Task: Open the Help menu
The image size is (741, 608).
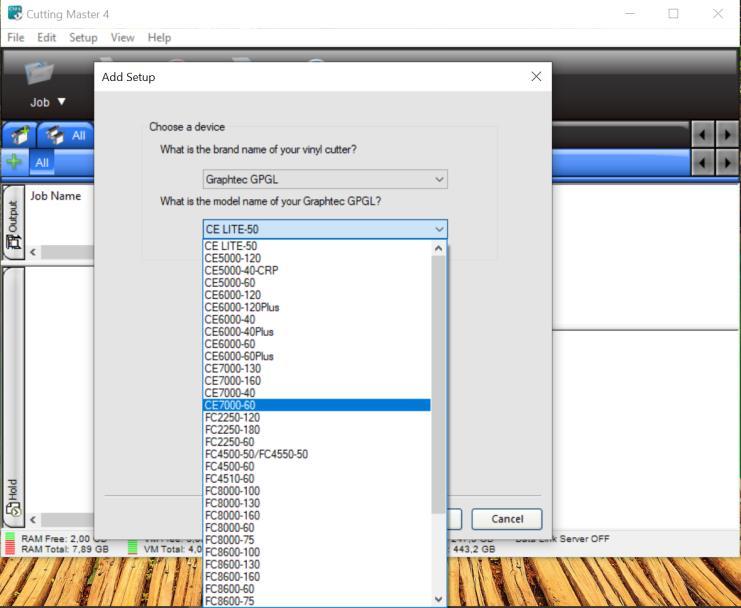Action: (x=159, y=38)
